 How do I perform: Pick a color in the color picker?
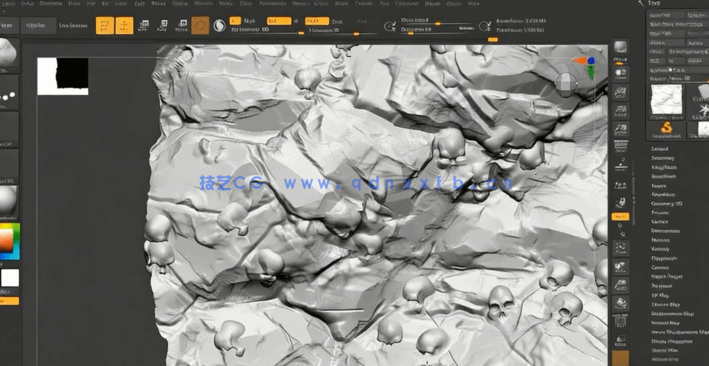[x=9, y=242]
